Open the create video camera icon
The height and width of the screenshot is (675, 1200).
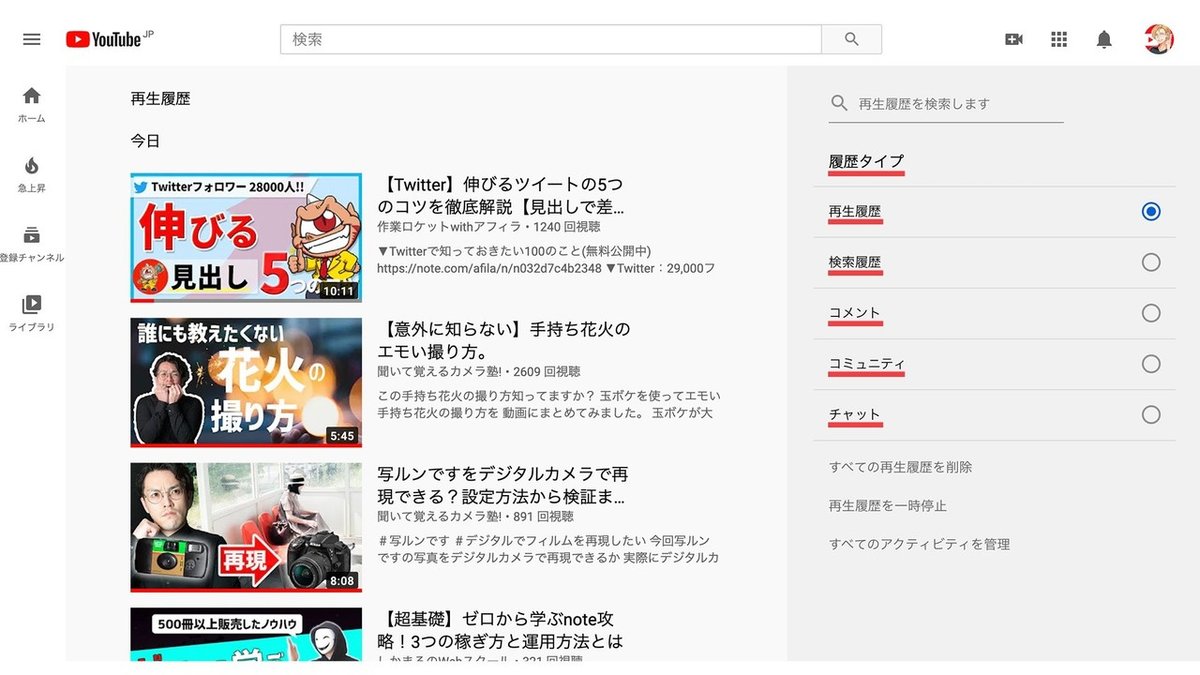(1014, 39)
